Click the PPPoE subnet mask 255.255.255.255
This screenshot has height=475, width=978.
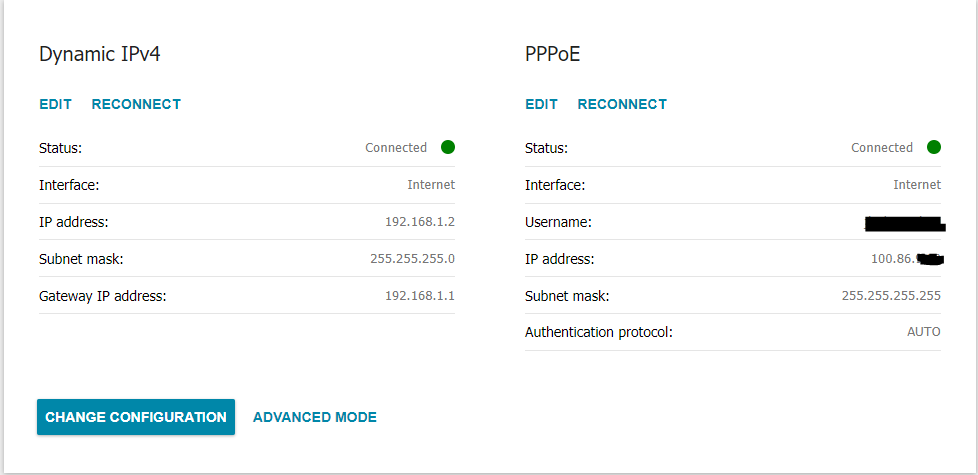[x=891, y=296]
